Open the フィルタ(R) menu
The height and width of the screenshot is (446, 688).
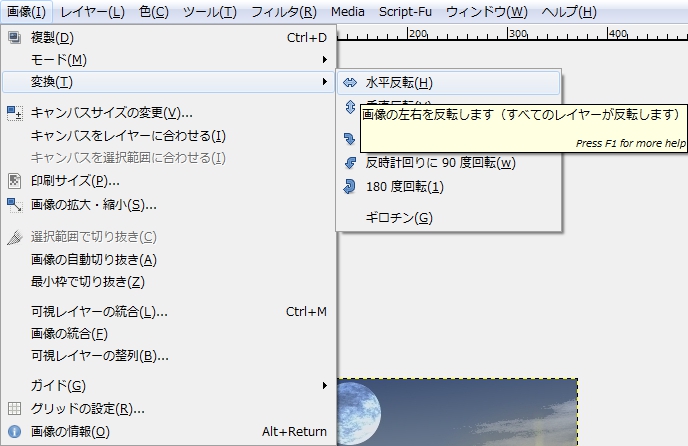pos(284,12)
